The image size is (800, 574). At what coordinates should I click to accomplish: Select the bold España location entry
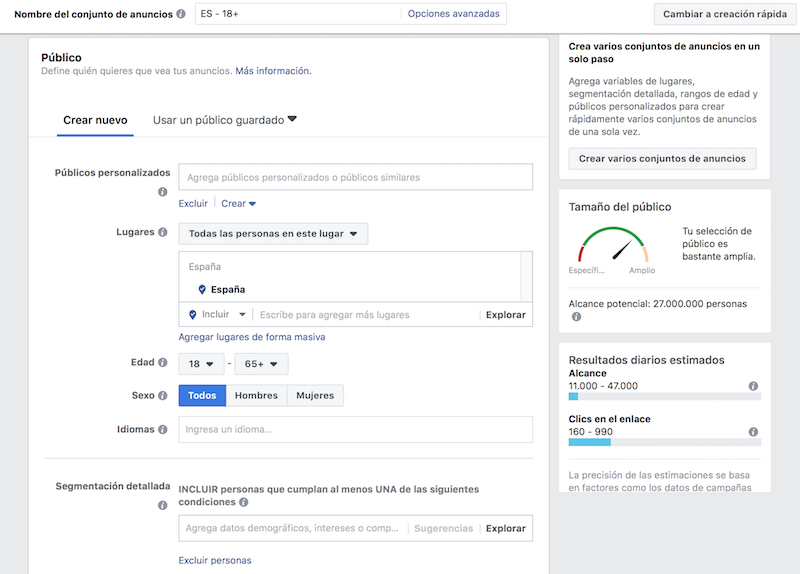pyautogui.click(x=228, y=289)
